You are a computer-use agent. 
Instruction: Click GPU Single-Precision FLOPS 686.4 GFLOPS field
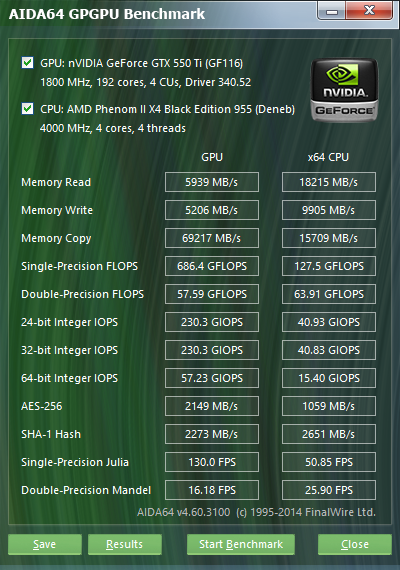[x=212, y=266]
